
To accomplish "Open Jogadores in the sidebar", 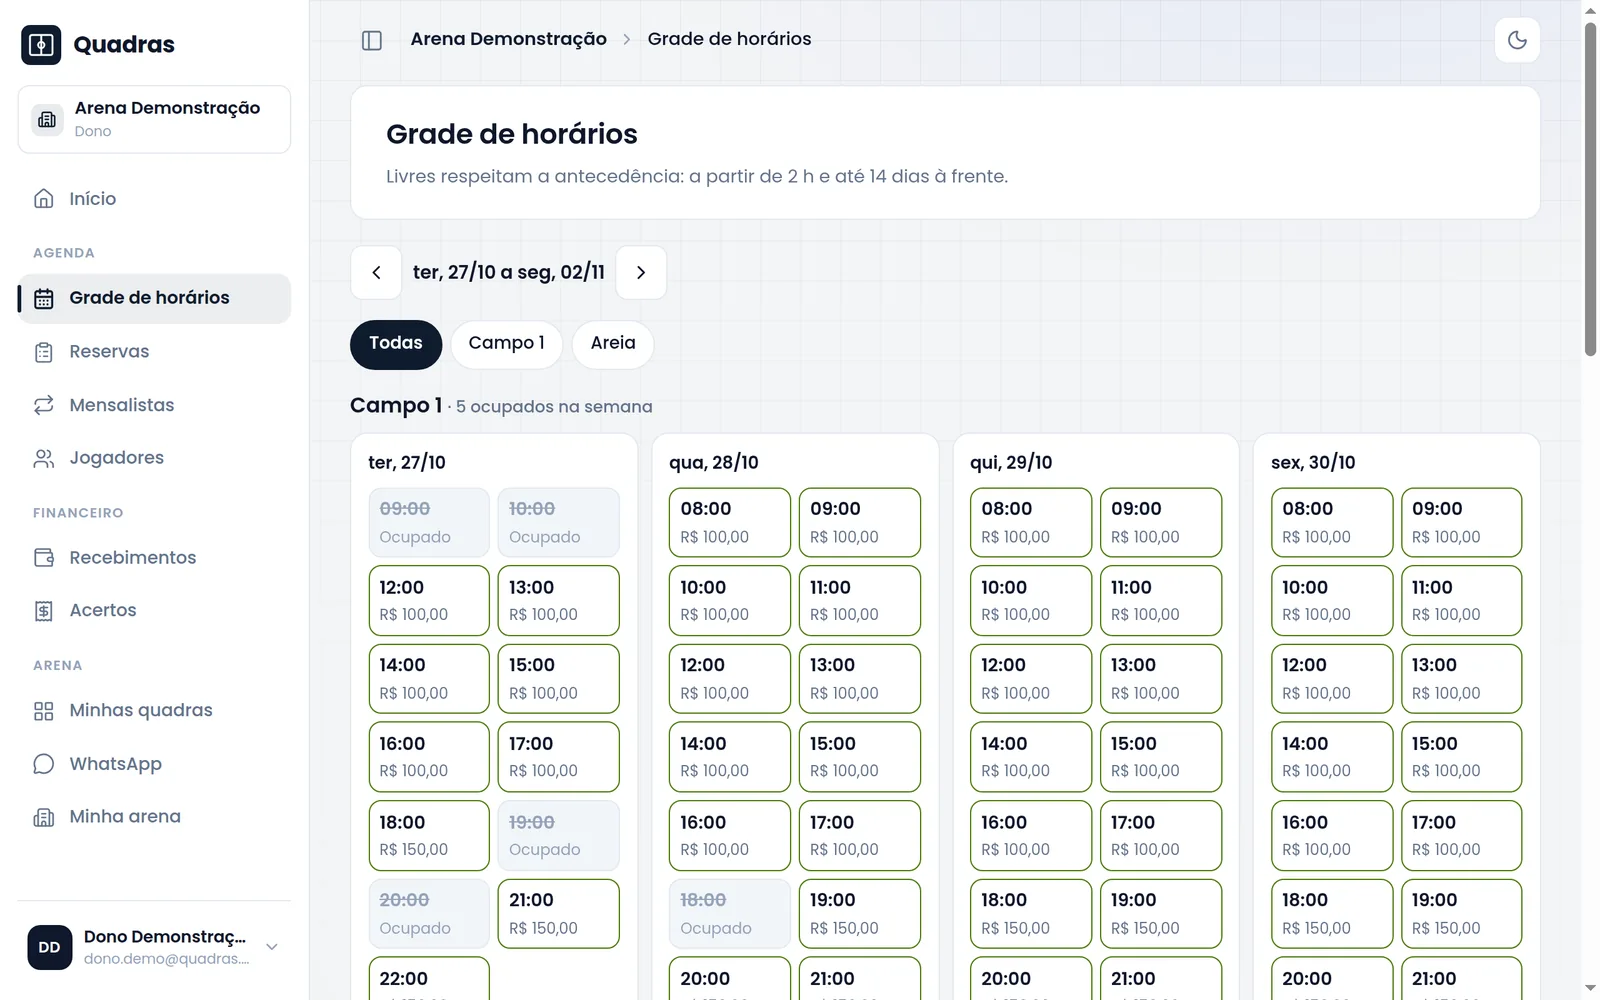I will point(154,458).
